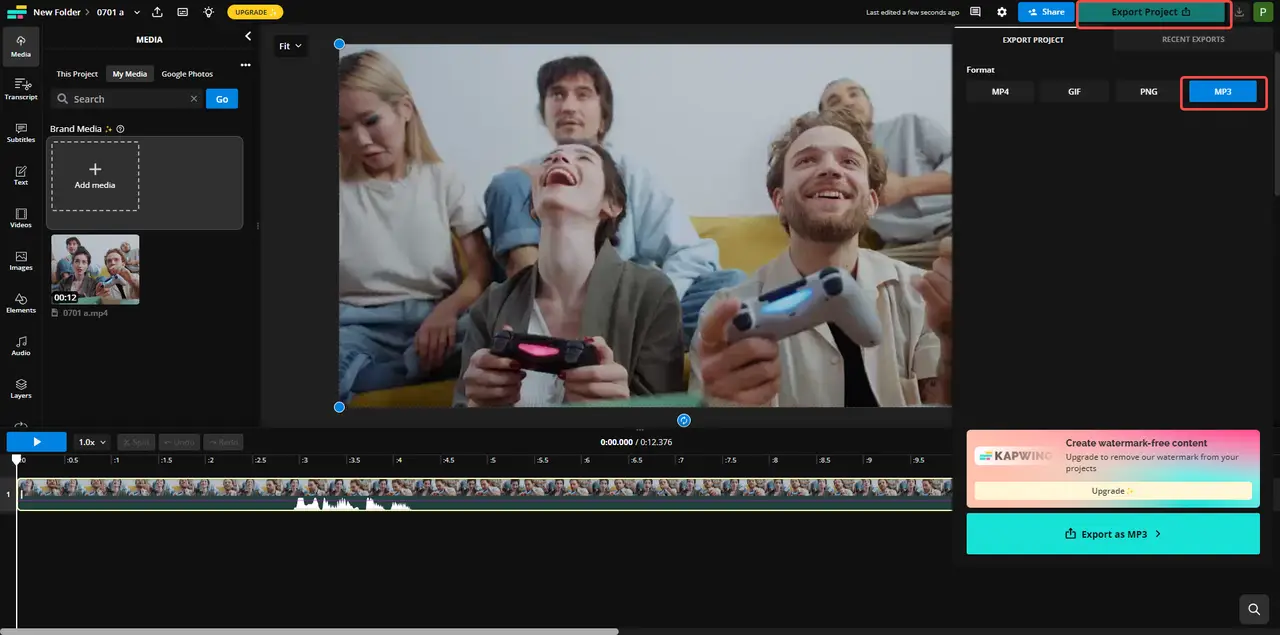
Task: Open the Images sidebar section
Action: [x=21, y=260]
